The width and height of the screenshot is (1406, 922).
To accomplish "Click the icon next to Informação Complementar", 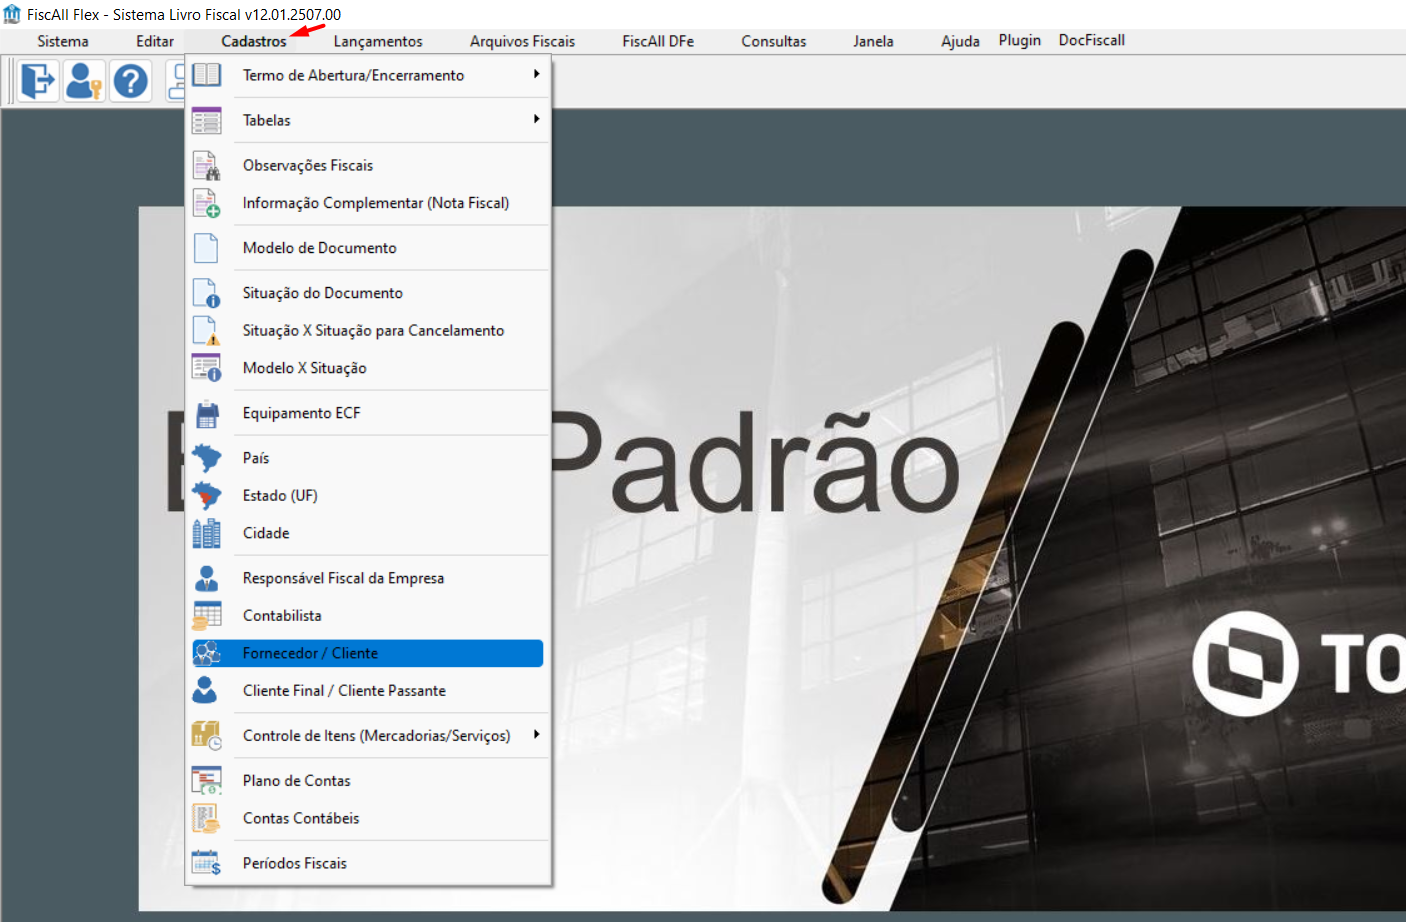I will [x=207, y=203].
